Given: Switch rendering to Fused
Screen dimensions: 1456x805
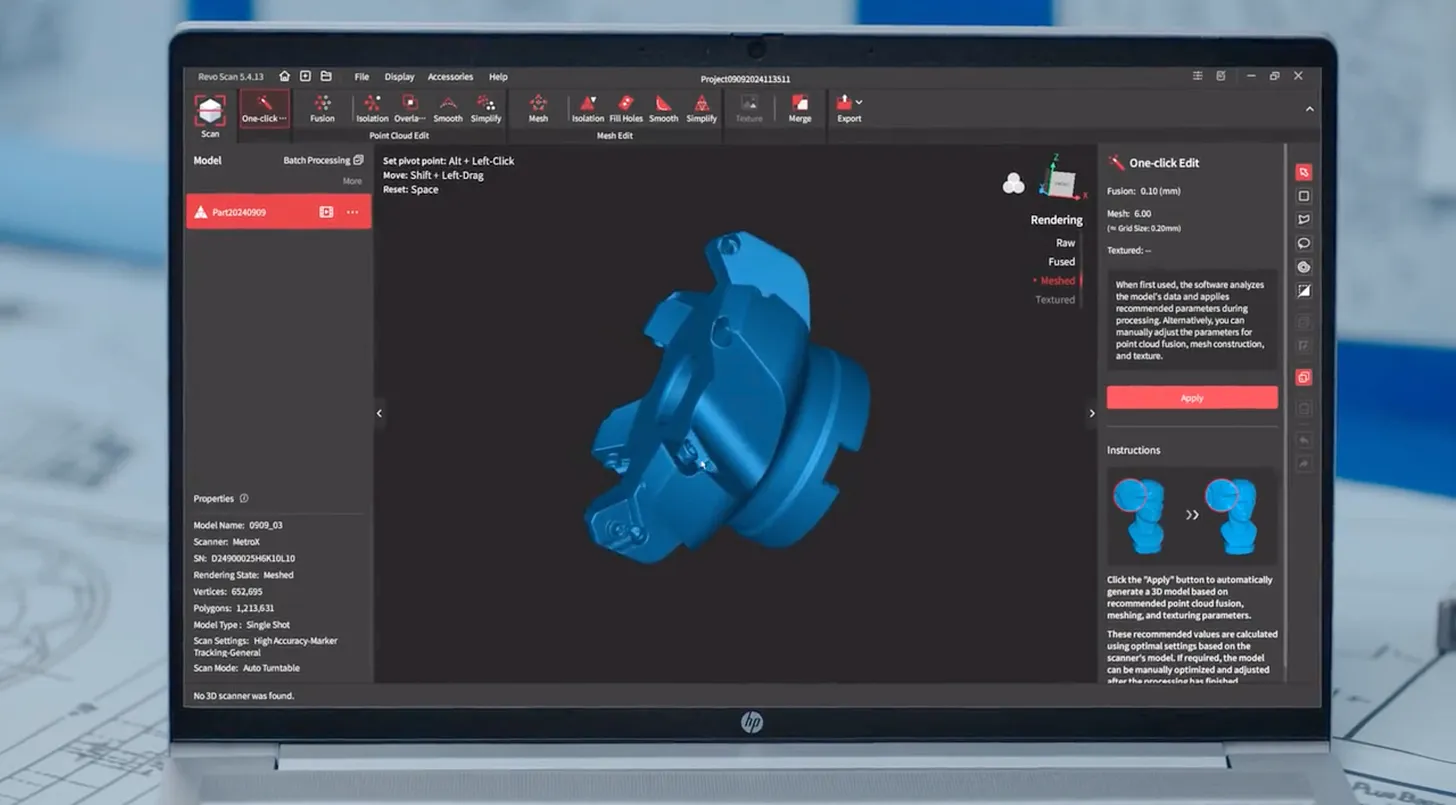Looking at the screenshot, I should (1061, 262).
